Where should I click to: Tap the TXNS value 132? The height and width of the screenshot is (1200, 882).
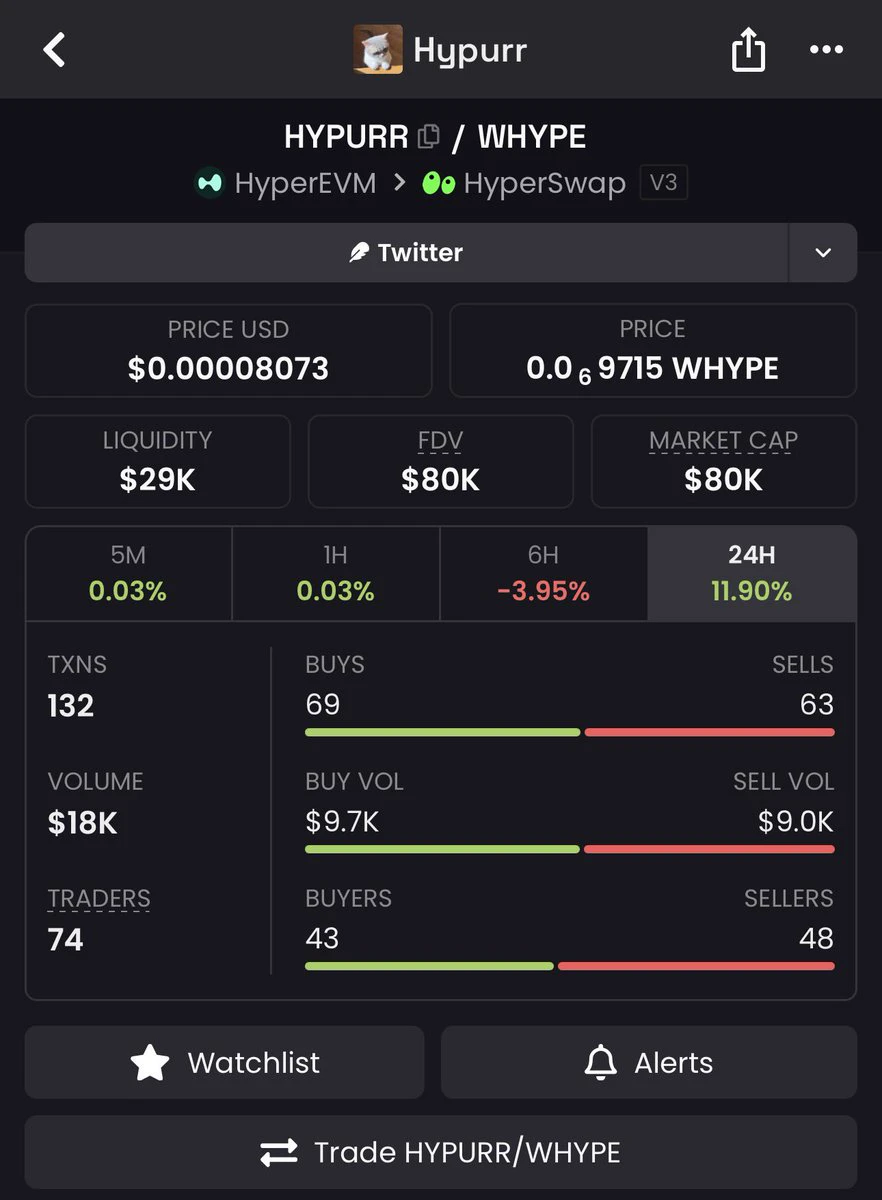(x=71, y=706)
